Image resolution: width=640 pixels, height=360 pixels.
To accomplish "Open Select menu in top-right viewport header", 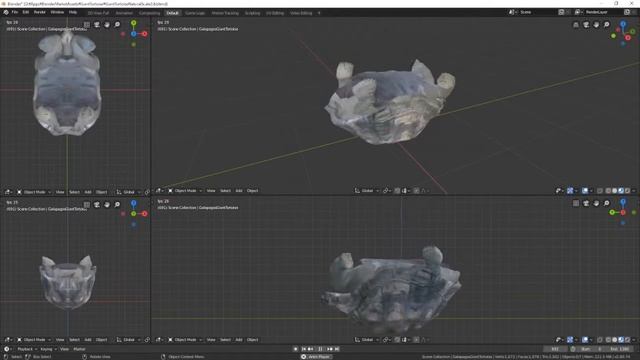I will click(x=225, y=191).
